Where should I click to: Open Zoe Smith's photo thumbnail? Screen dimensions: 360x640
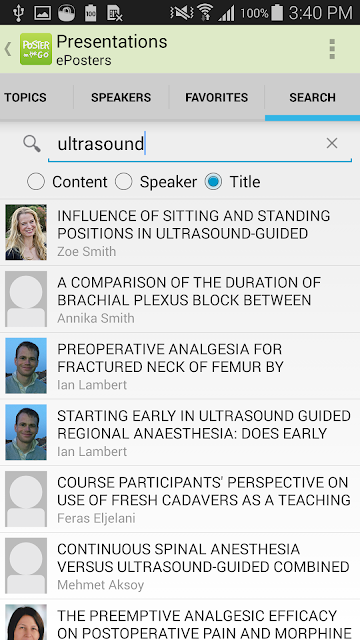(x=26, y=232)
